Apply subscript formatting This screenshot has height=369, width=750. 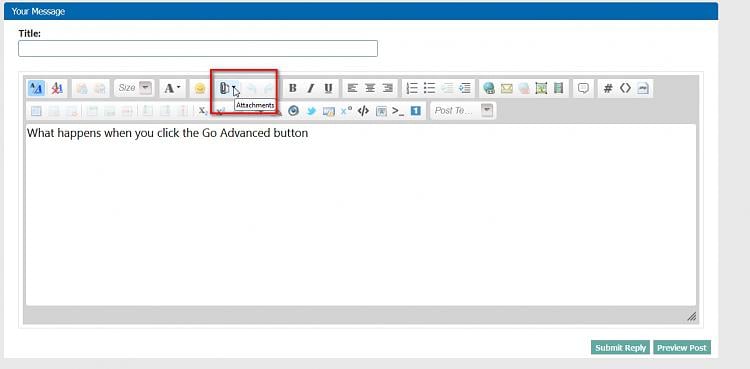pos(203,111)
